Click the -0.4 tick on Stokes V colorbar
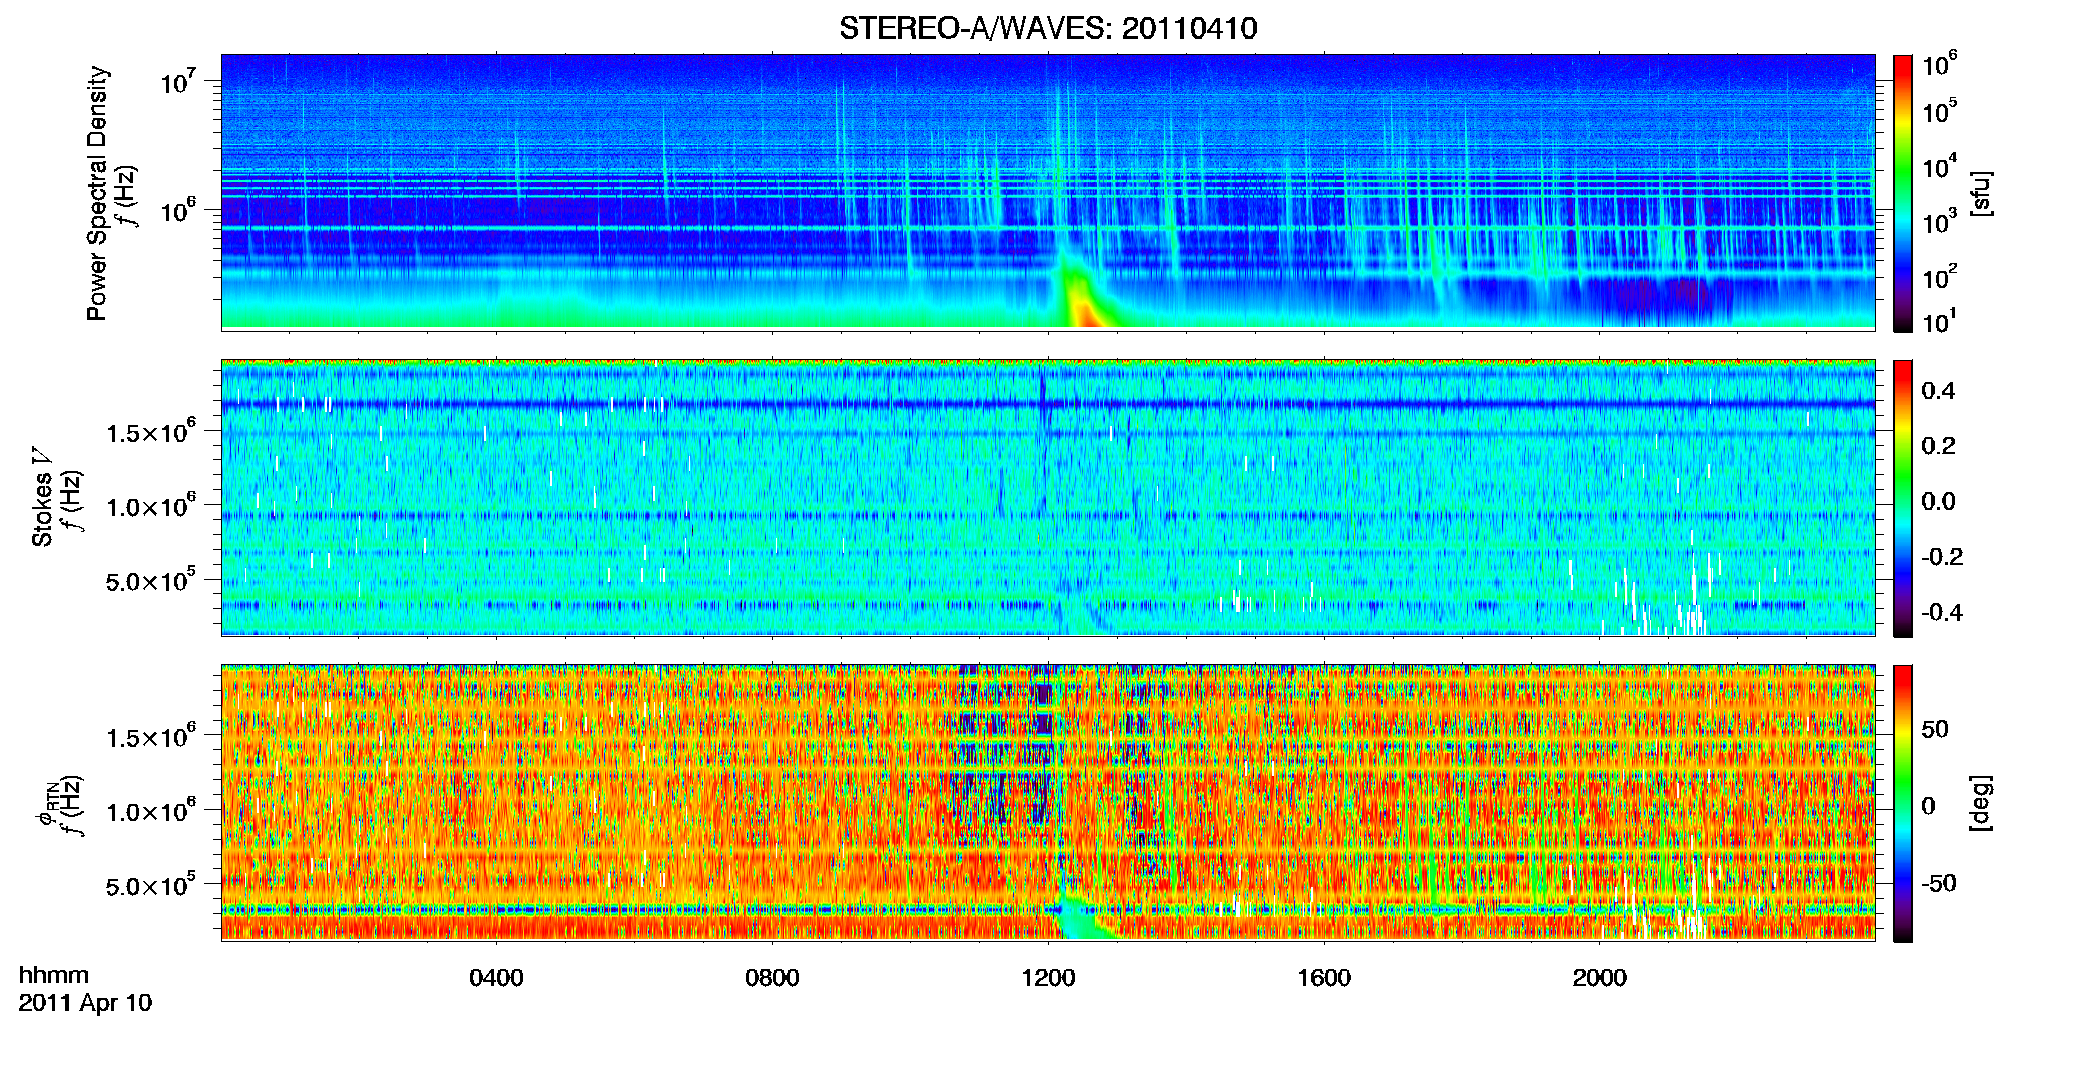Viewport: 2096px width, 1080px height. (x=1942, y=612)
